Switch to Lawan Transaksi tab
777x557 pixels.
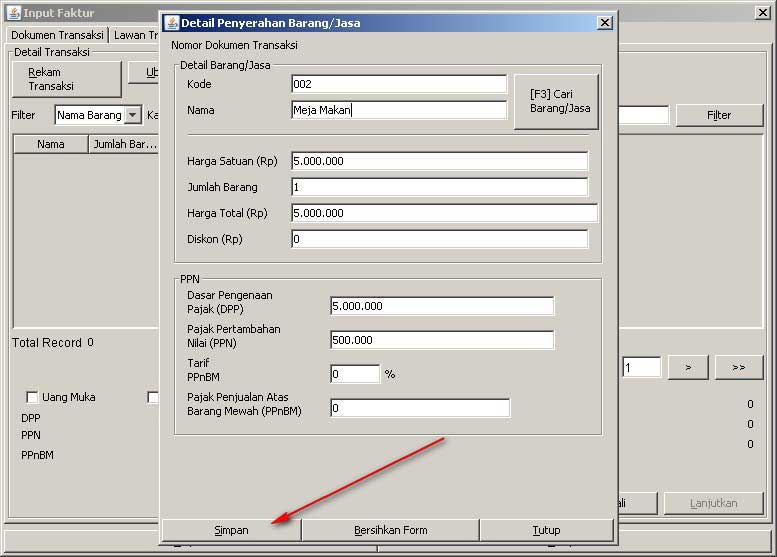coord(135,35)
